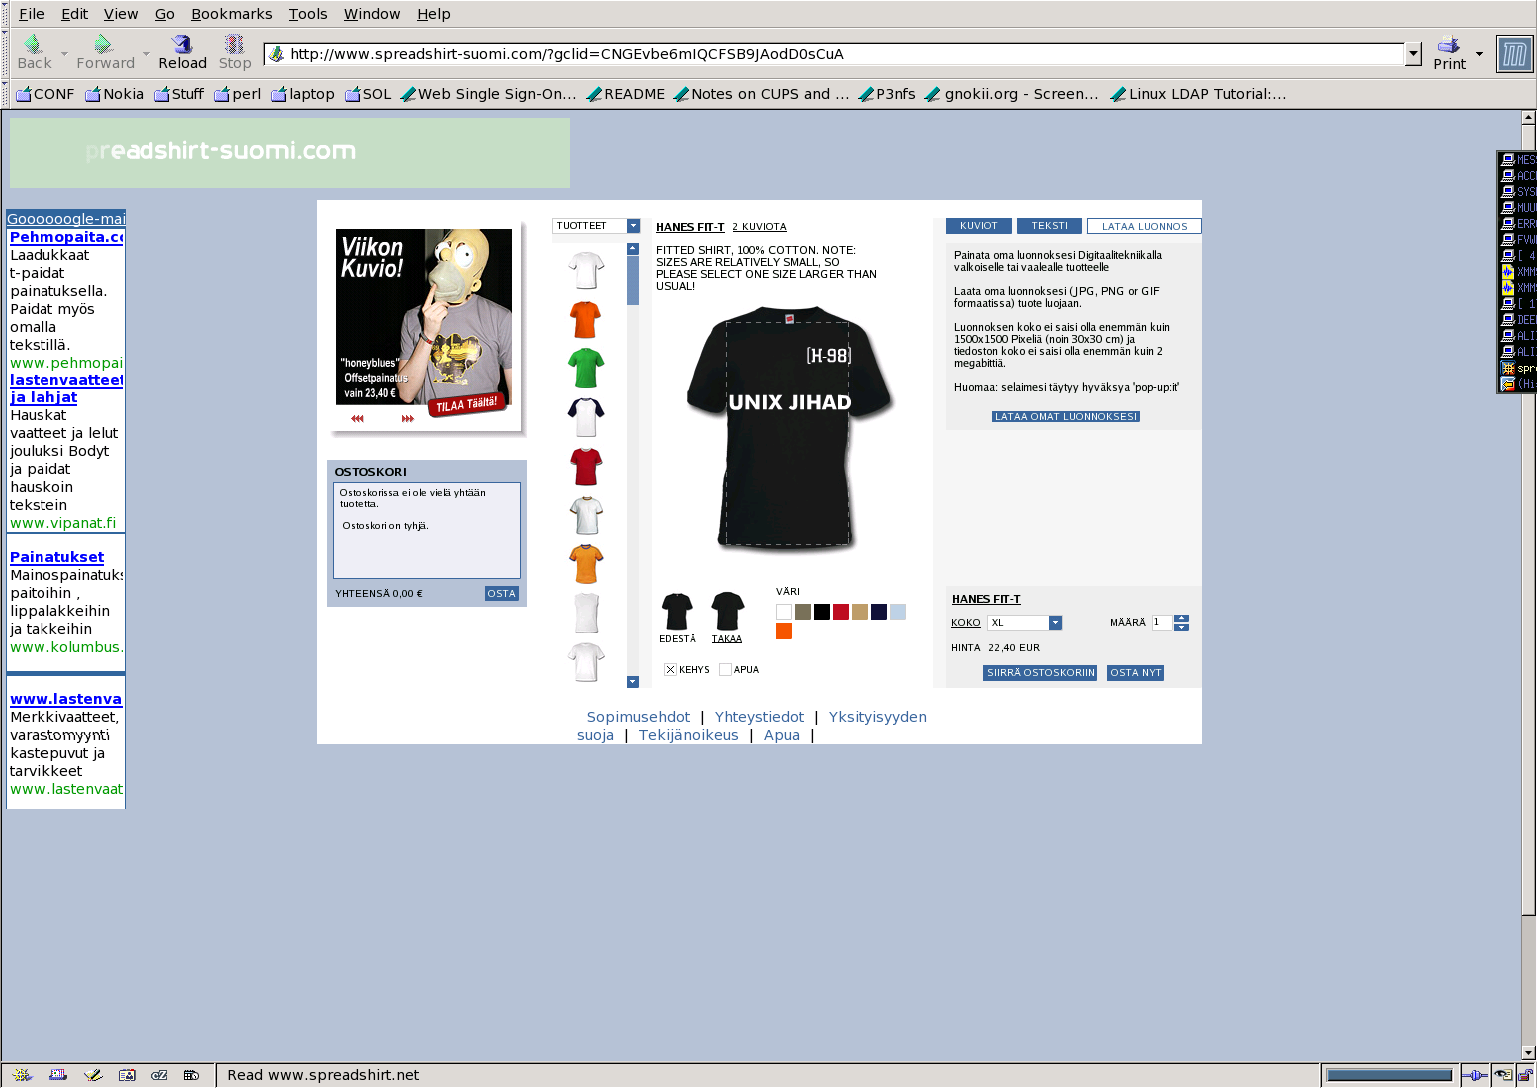Open the Tuotteet product dropdown
The width and height of the screenshot is (1537, 1088).
[633, 226]
